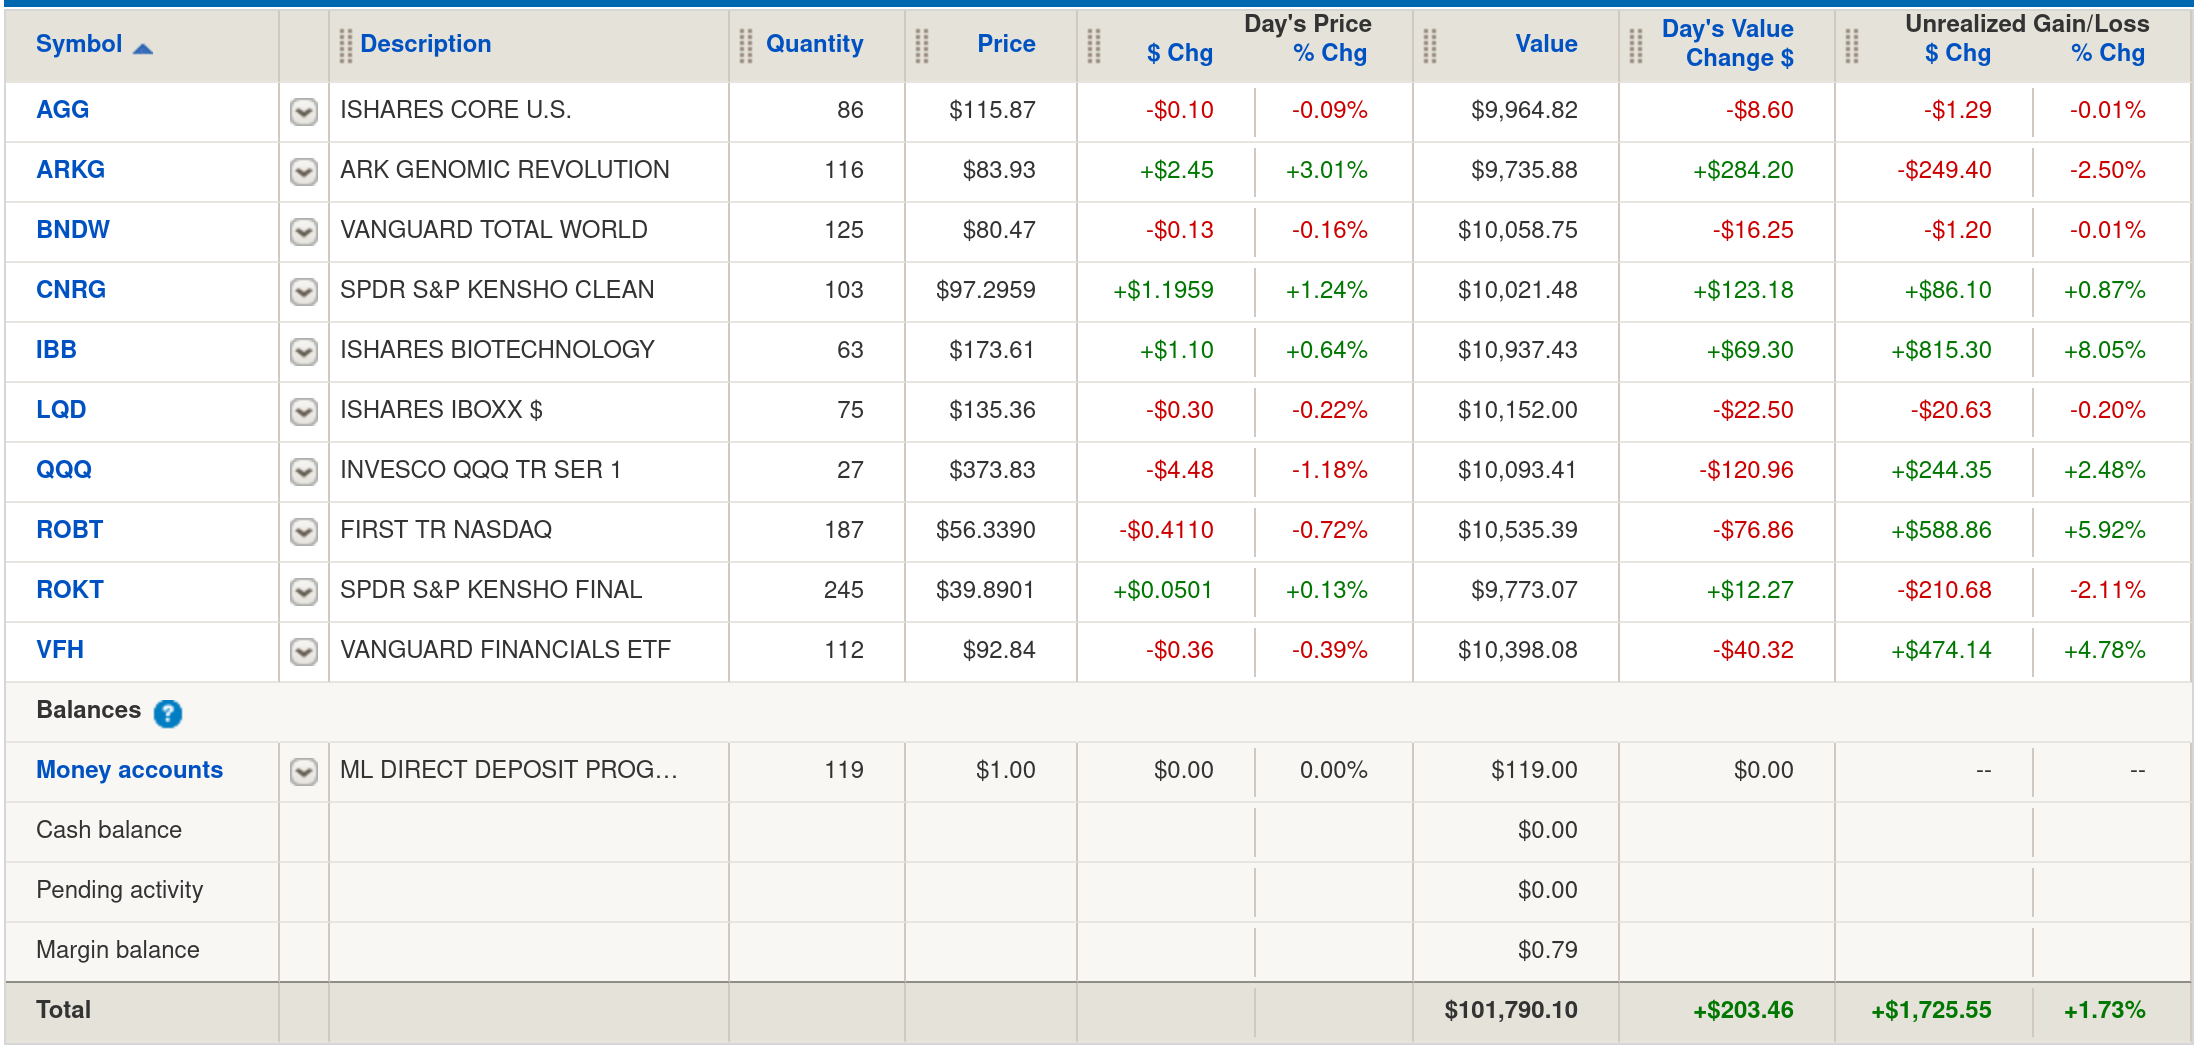The image size is (2202, 1054).
Task: Click the Unrealized Gain/Loss drag handle
Action: 1852,45
